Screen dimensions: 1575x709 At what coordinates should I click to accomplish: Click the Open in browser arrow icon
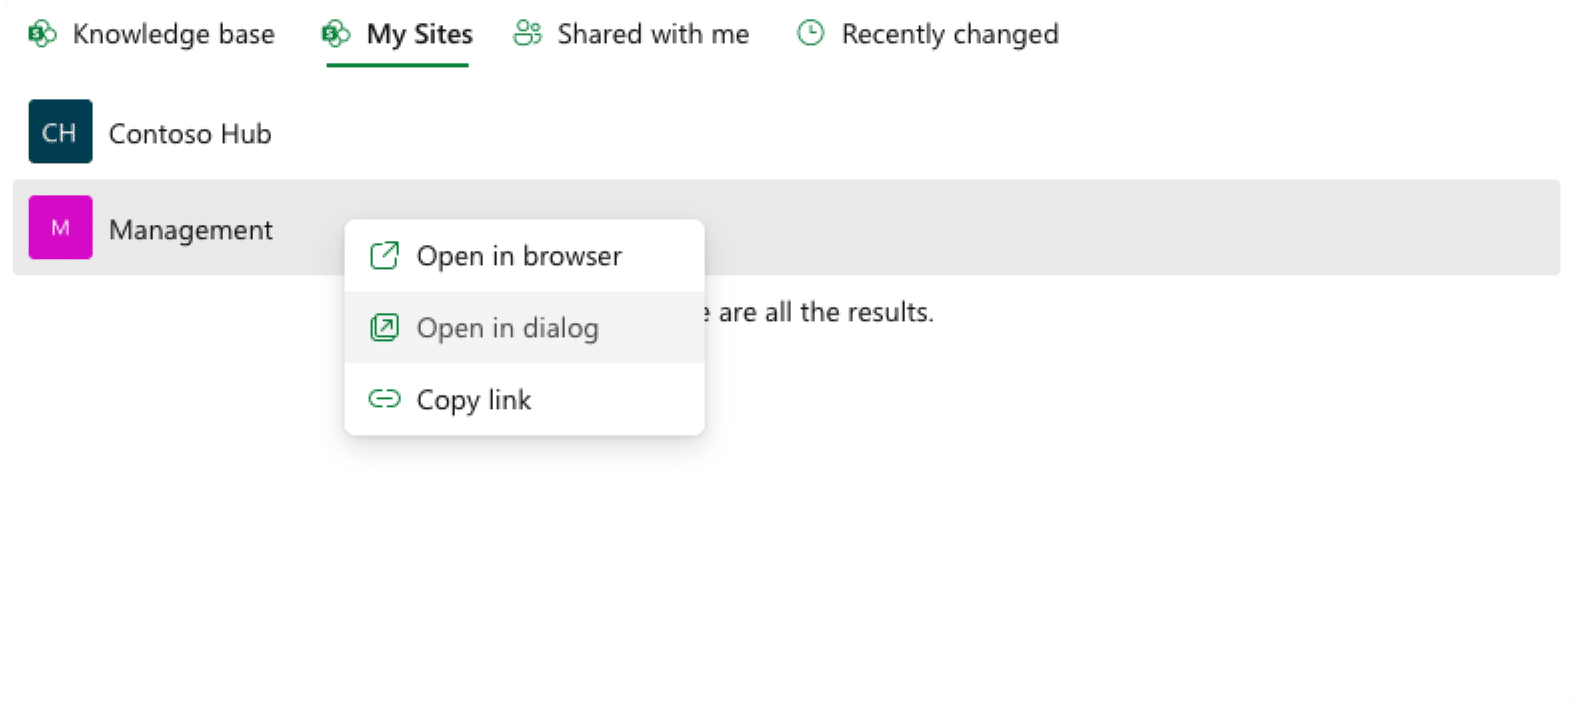[384, 256]
